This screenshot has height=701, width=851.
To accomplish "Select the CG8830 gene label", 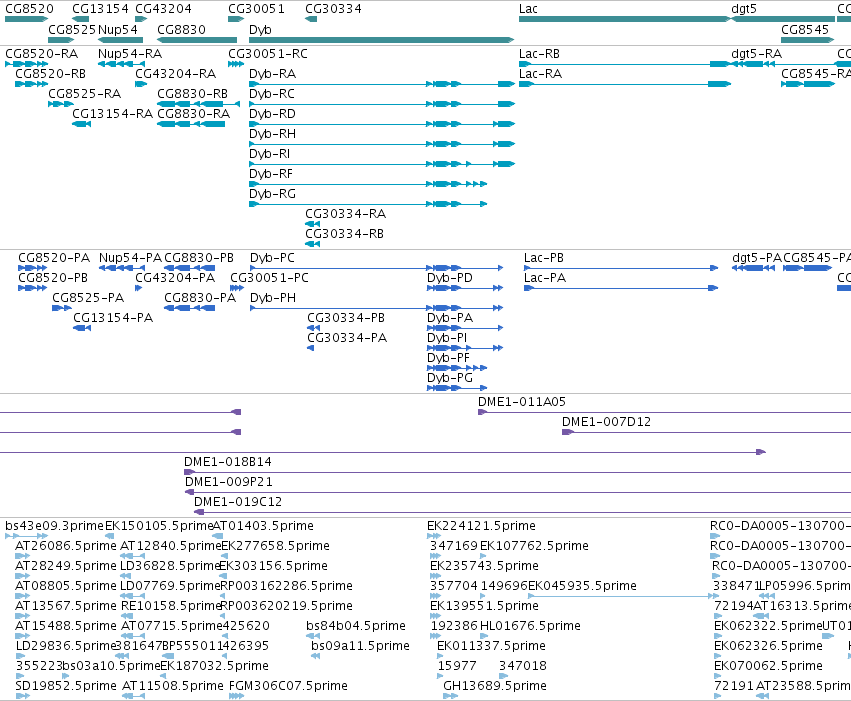I will click(181, 30).
